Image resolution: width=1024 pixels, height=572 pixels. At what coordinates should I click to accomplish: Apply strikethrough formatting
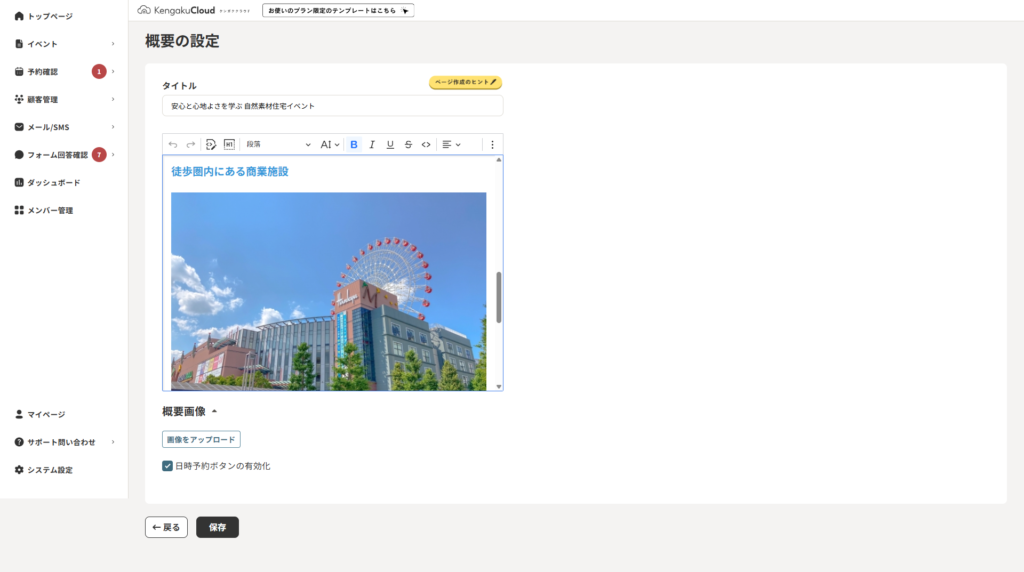pos(408,145)
